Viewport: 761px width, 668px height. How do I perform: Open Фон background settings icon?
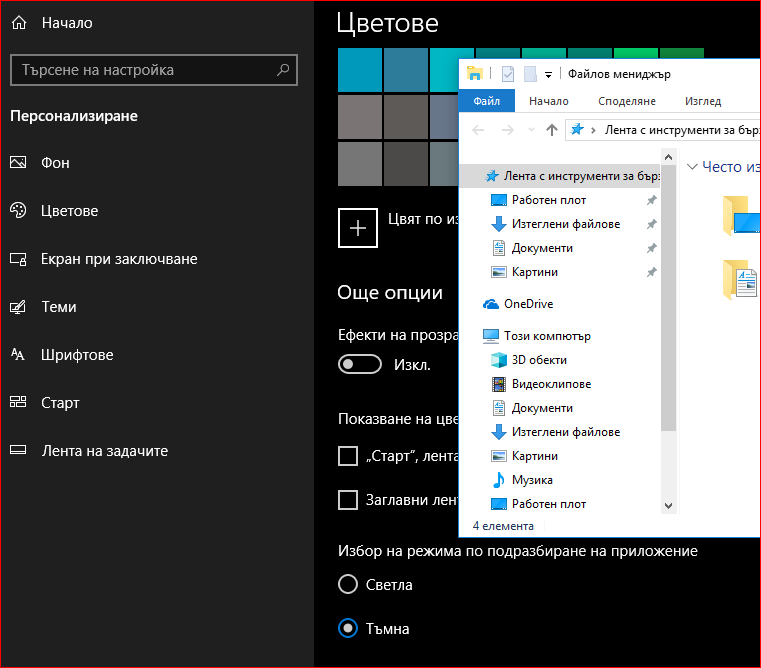click(x=18, y=162)
